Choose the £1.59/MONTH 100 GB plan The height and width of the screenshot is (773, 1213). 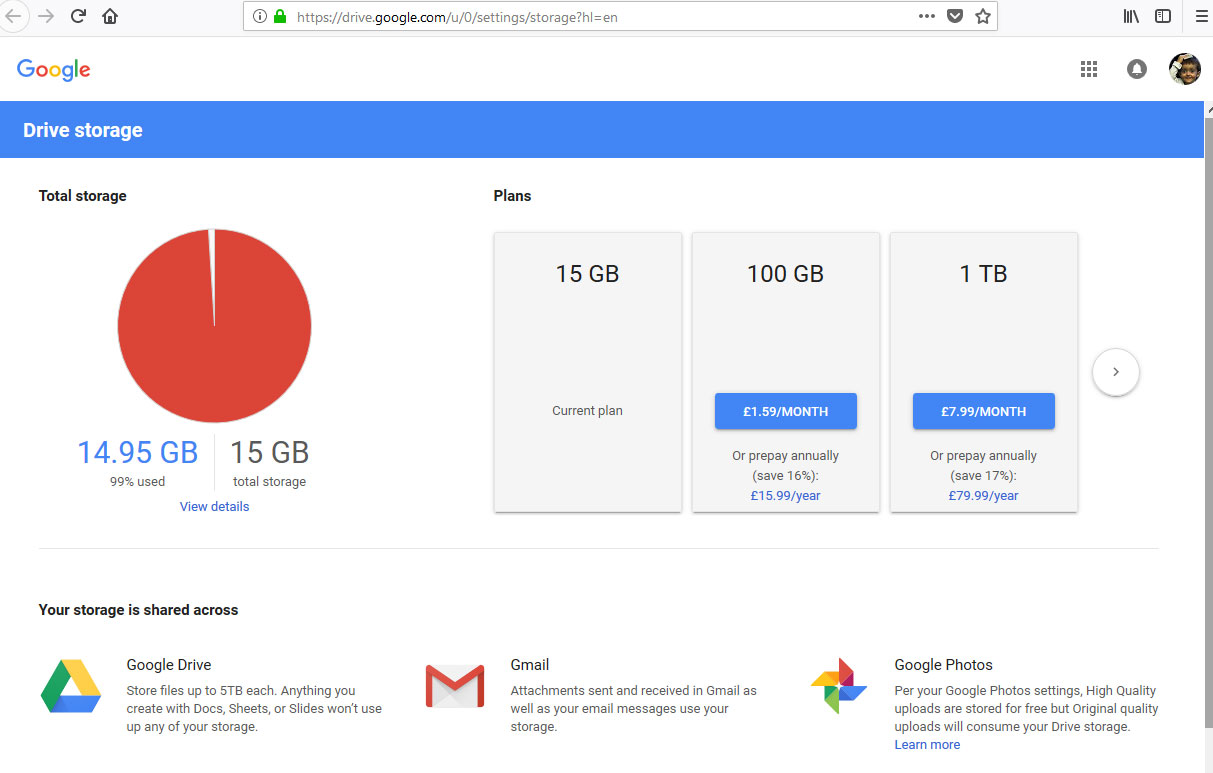pyautogui.click(x=785, y=411)
